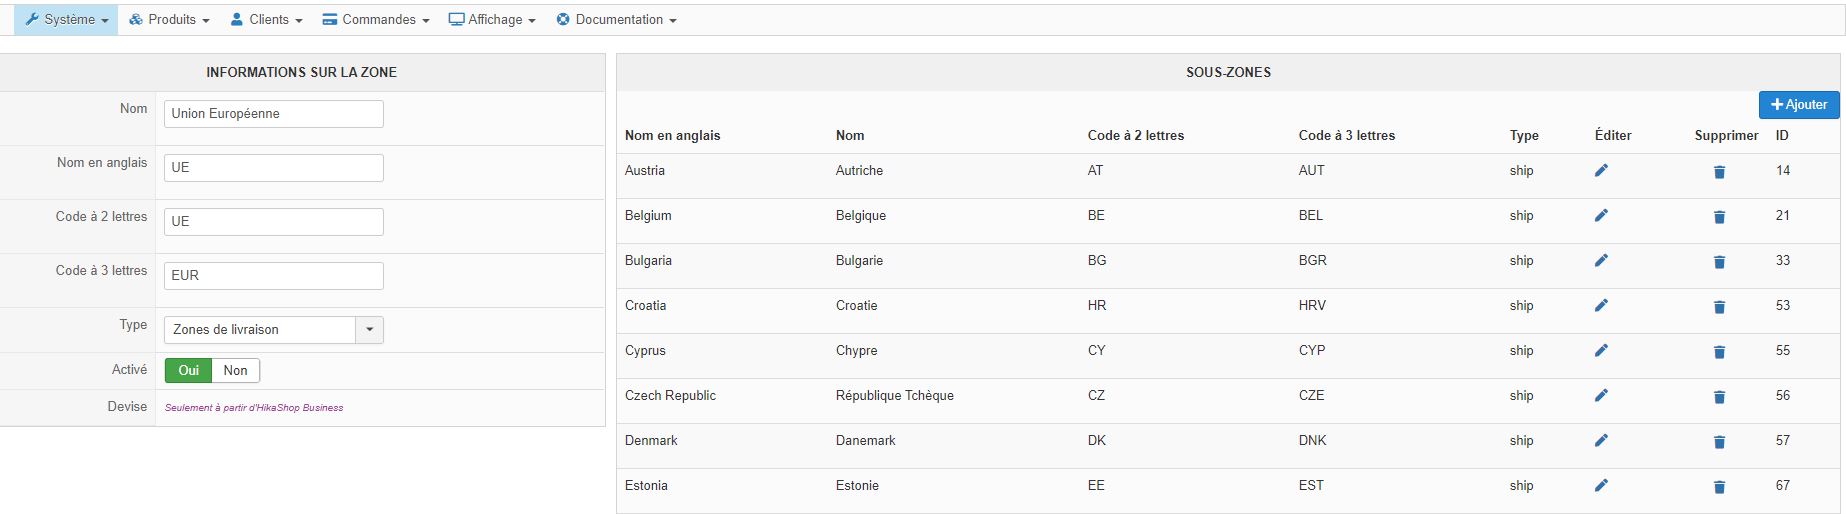Expand the Produits menu
The height and width of the screenshot is (514, 1846).
point(169,20)
